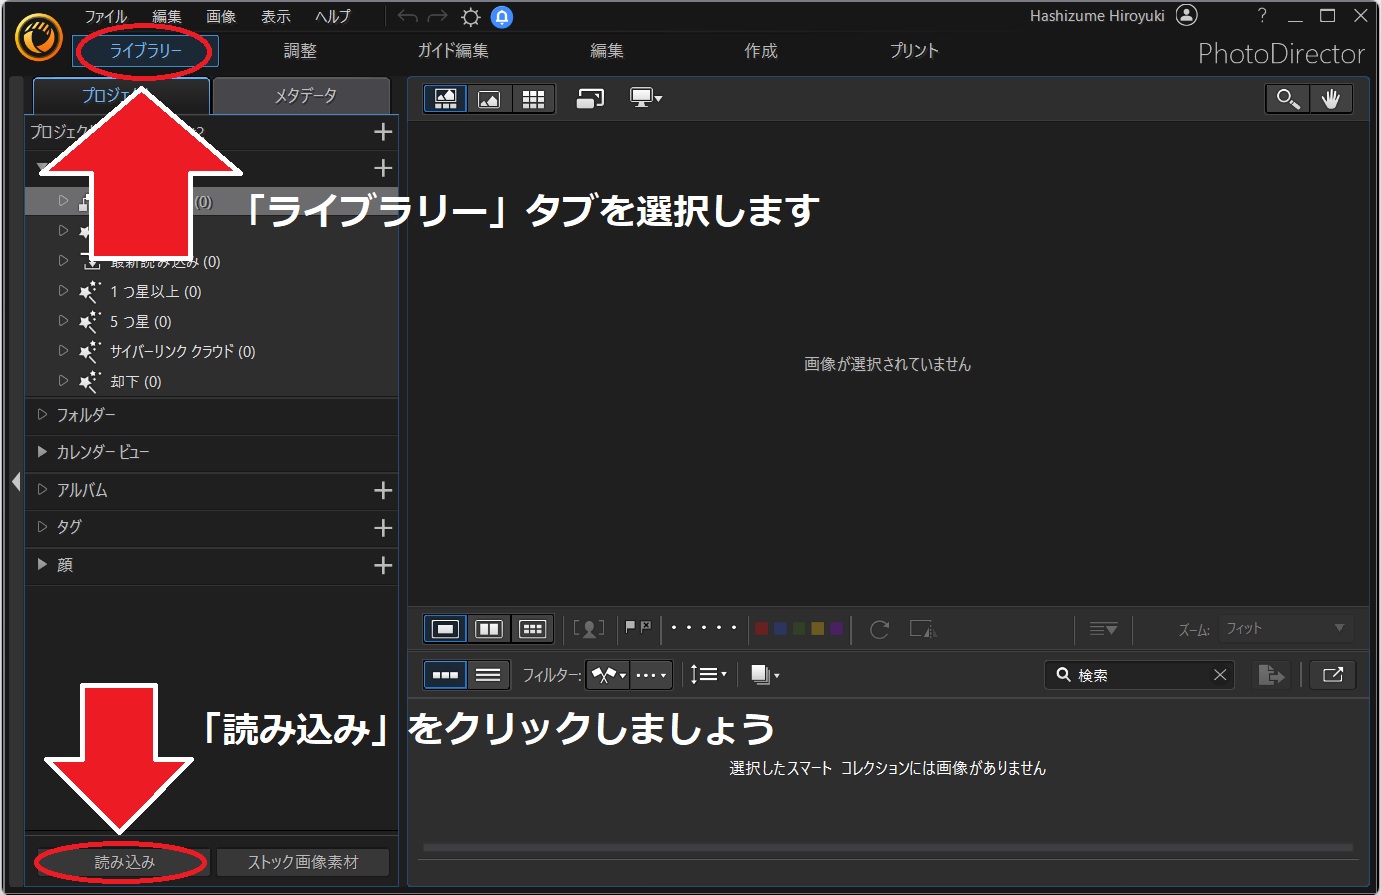Select the zoom magnifier tool
Image resolution: width=1381 pixels, height=895 pixels.
[1287, 98]
